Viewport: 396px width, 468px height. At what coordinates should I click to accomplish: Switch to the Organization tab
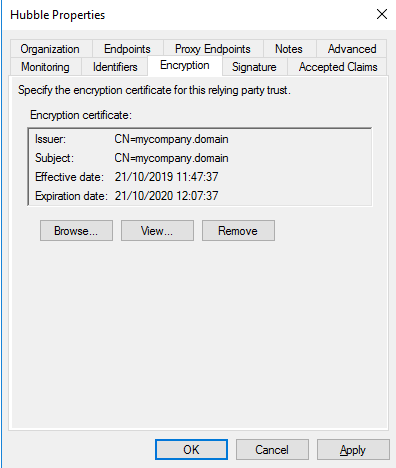(51, 49)
